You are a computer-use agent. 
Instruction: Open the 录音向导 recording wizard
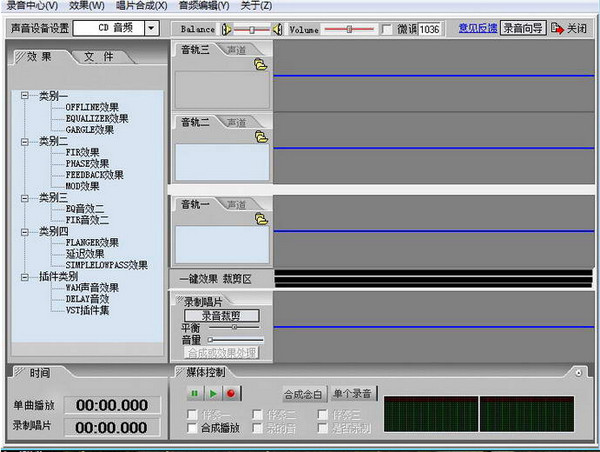click(x=523, y=28)
